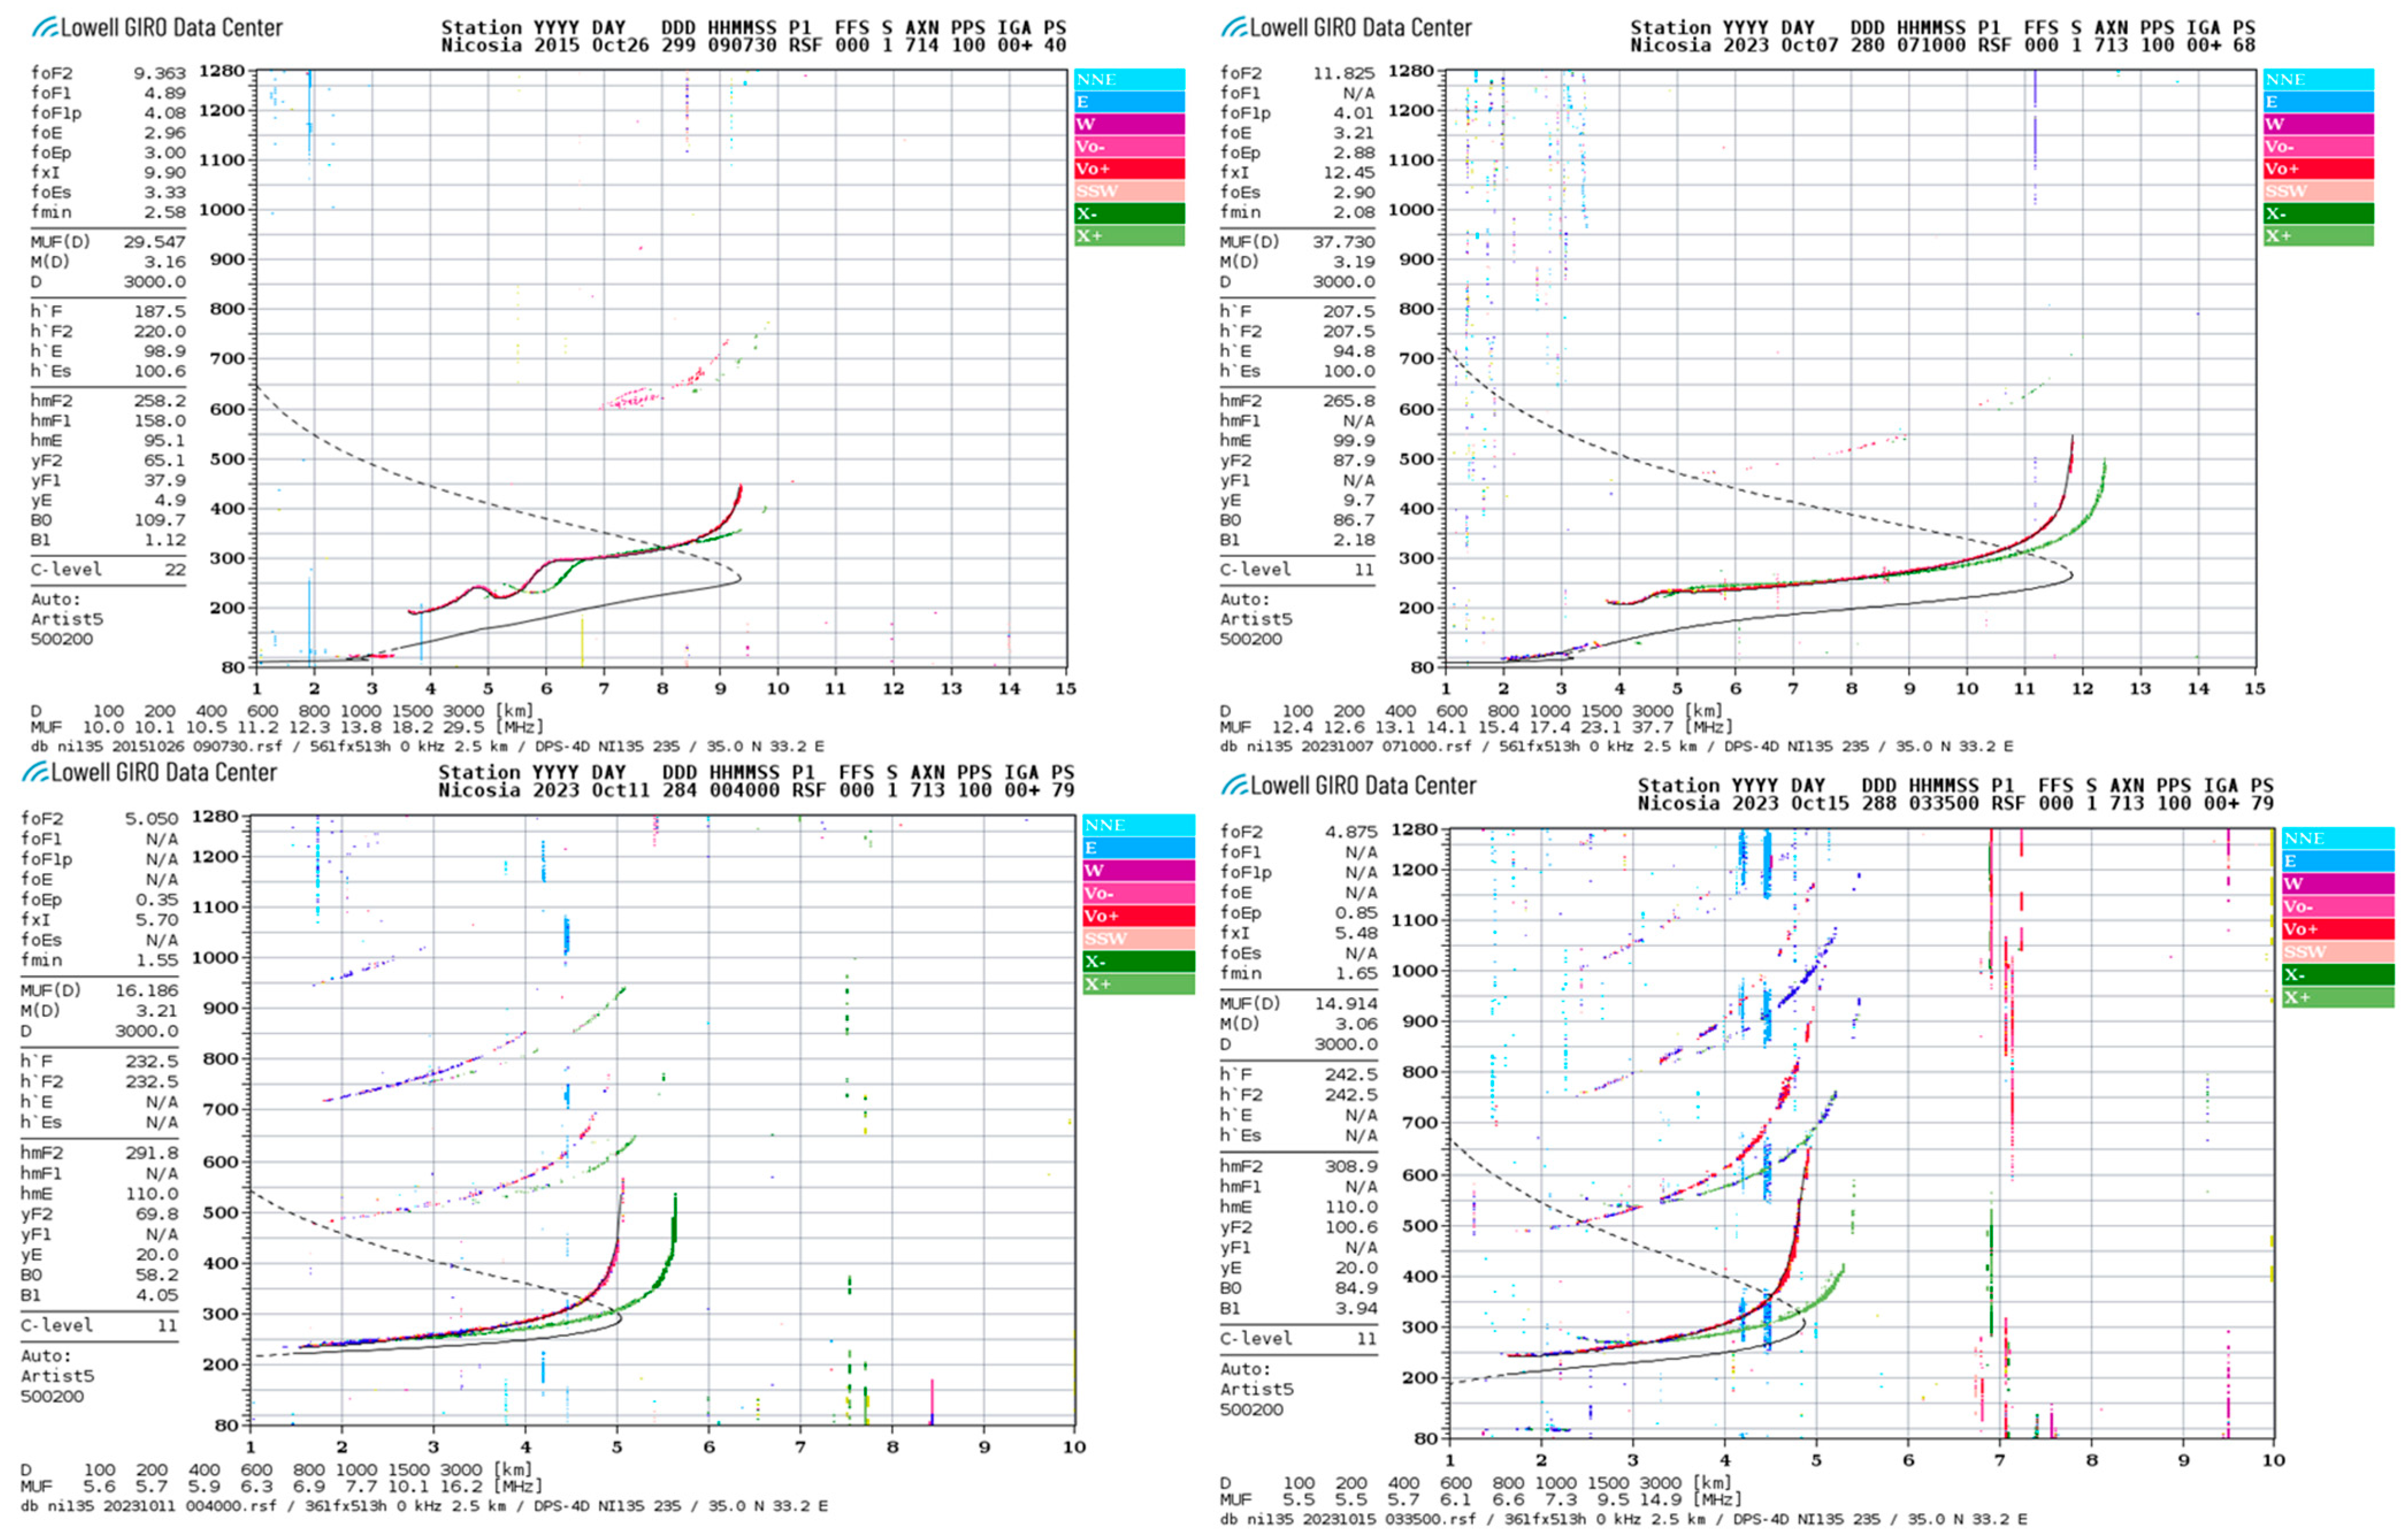The width and height of the screenshot is (2408, 1539).
Task: Click light green X+ swatch in Oct07 ionogram
Action: 2318,236
